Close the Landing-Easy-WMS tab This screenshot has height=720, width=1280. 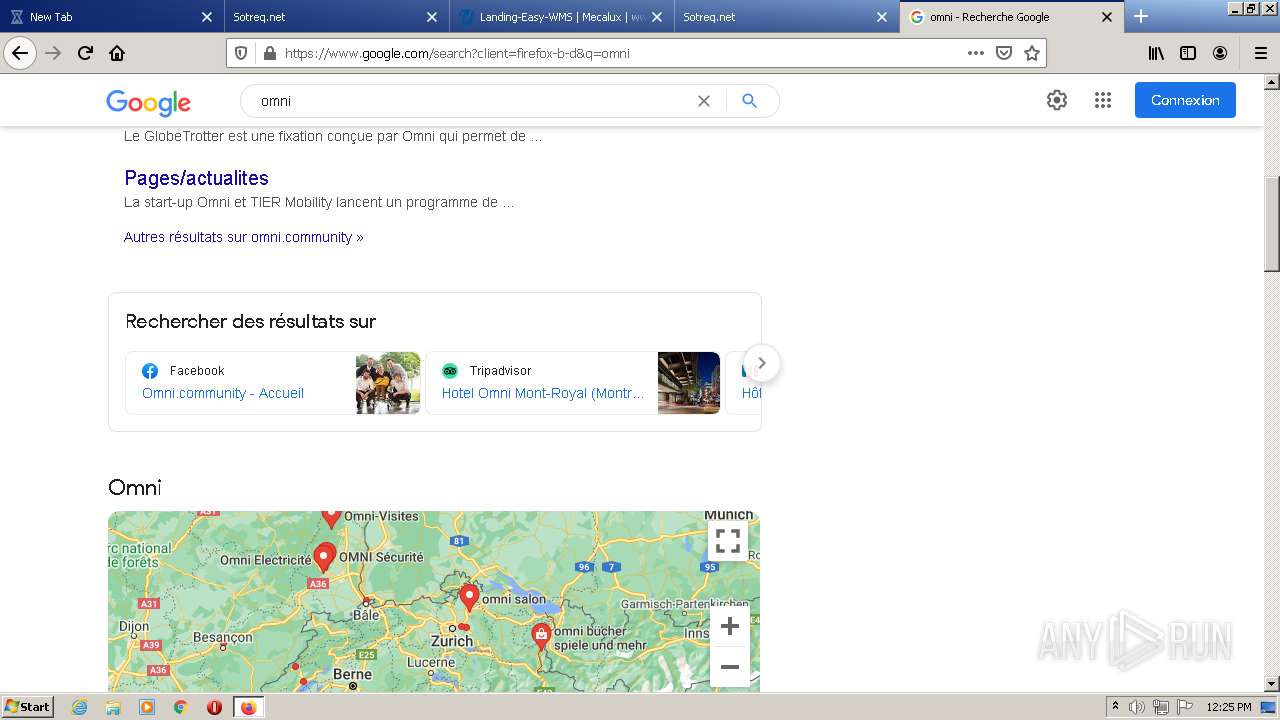pos(657,17)
